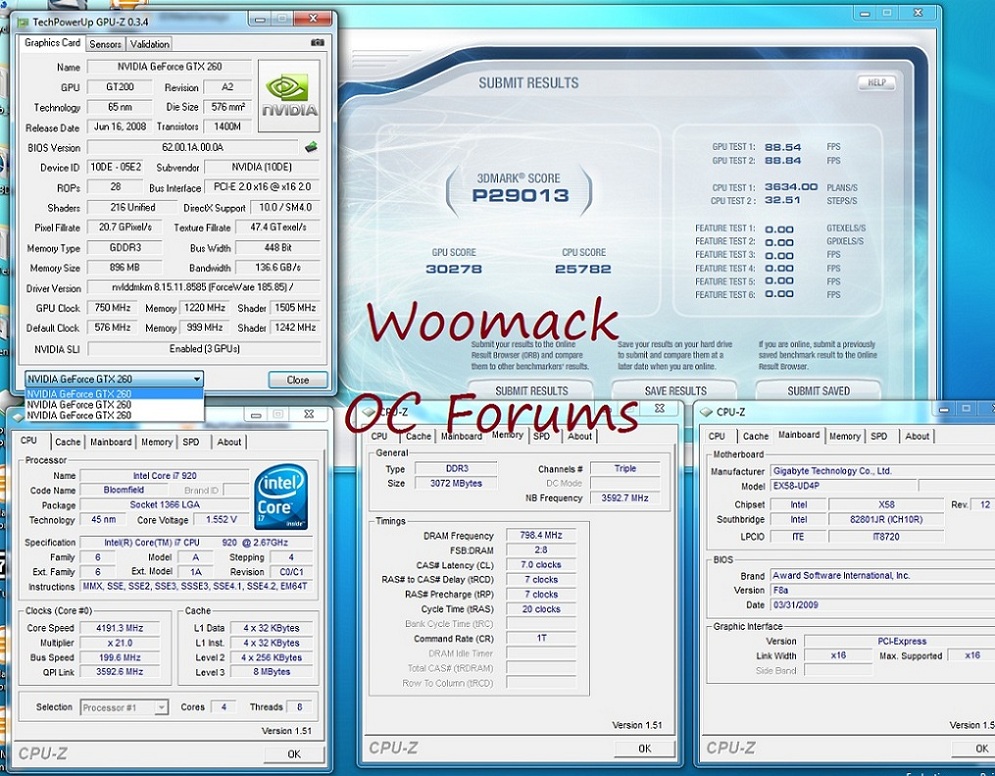Open SPD tab in the CPU-Z Mainboard window
This screenshot has width=995, height=776.
click(879, 437)
